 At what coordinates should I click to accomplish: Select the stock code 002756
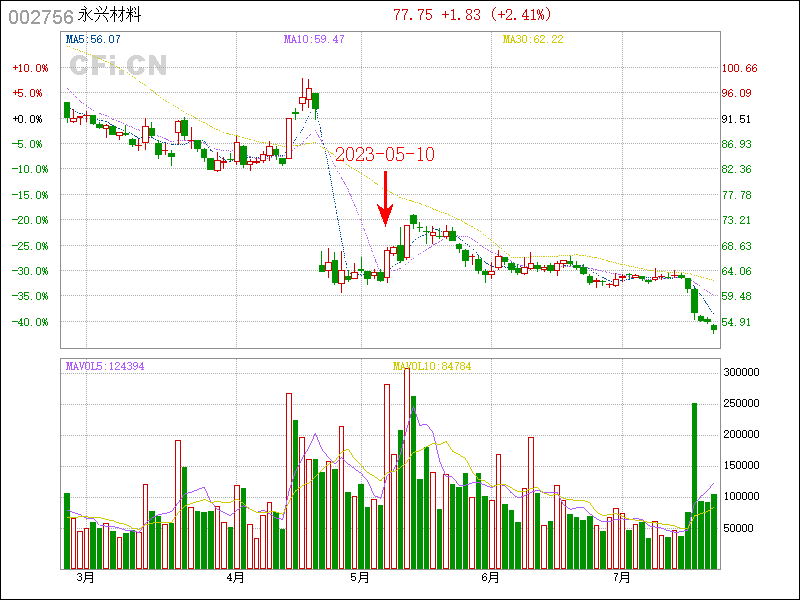(x=36, y=14)
